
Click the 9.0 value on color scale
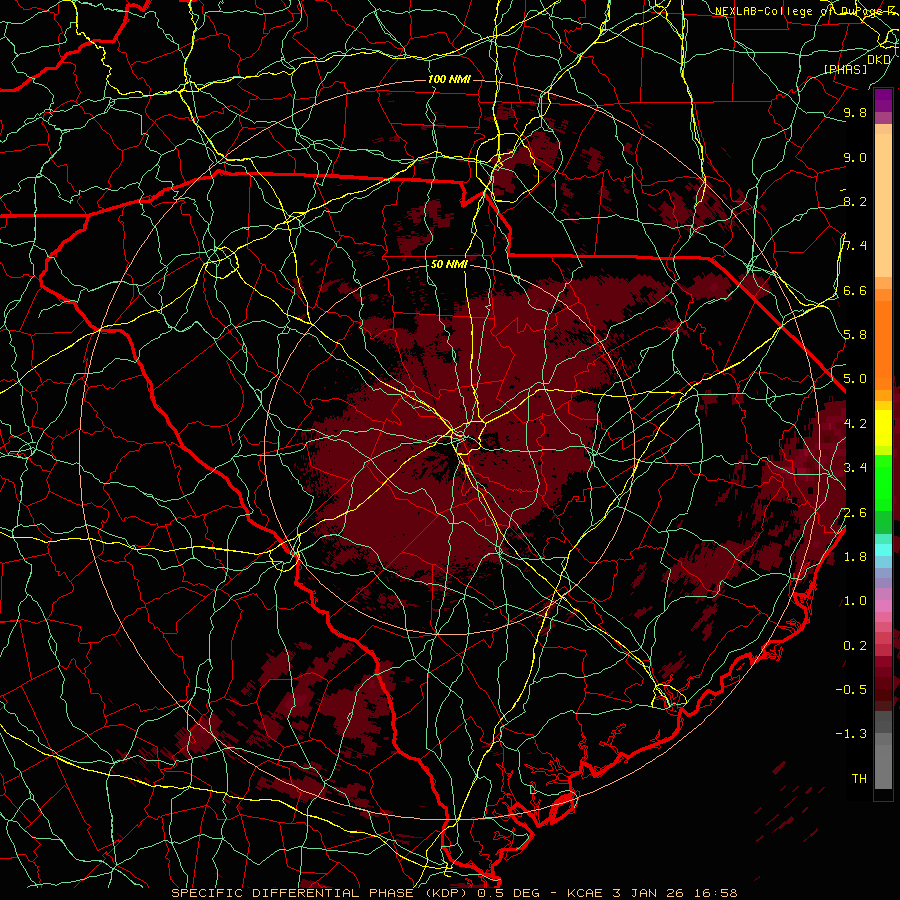coord(855,157)
